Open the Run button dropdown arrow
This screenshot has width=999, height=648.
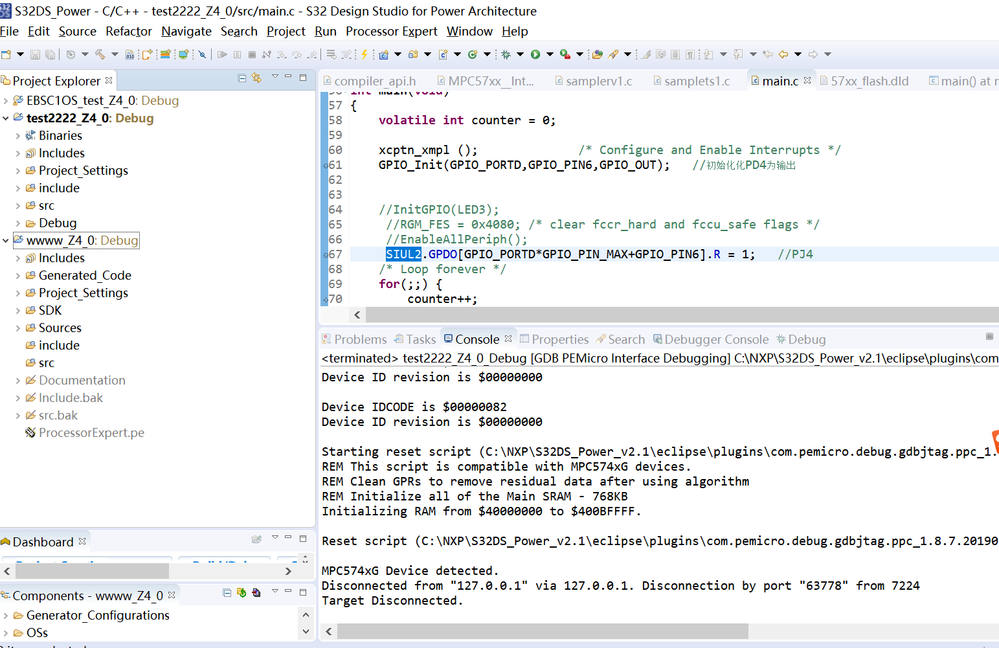click(x=550, y=54)
